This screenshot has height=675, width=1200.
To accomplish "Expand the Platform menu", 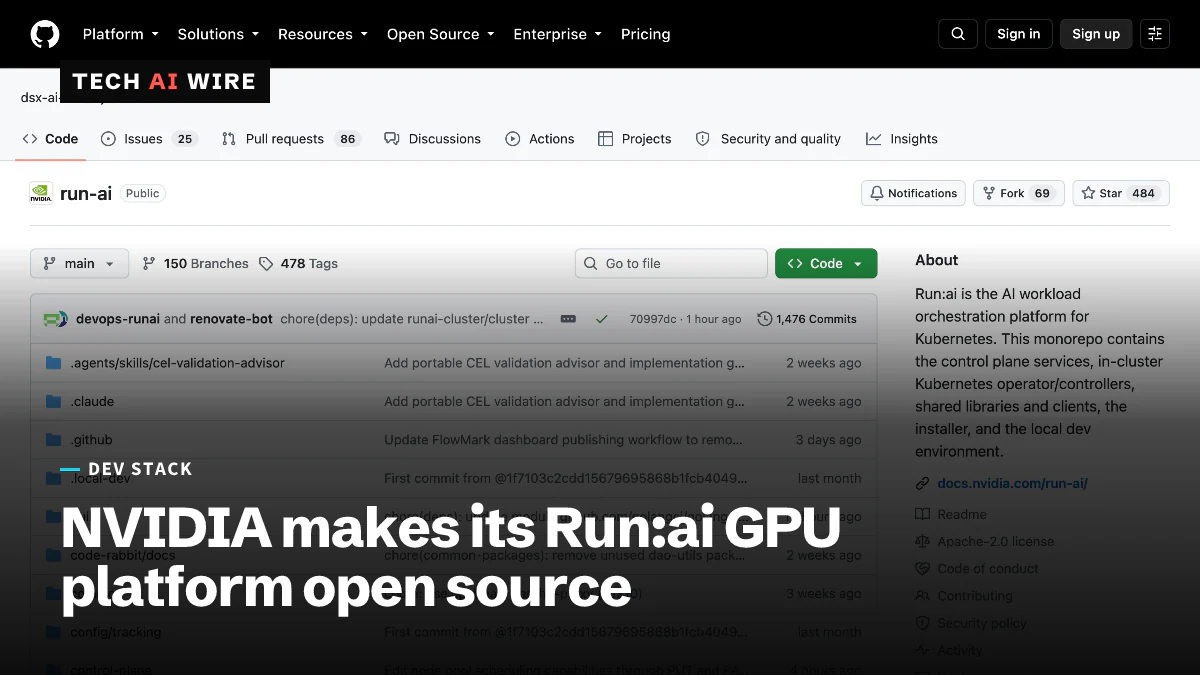I will point(120,34).
